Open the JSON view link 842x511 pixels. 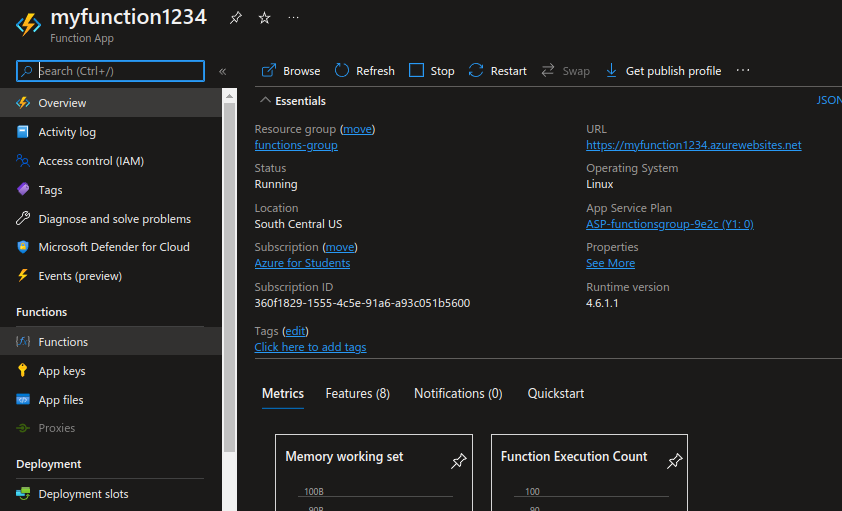(x=829, y=100)
